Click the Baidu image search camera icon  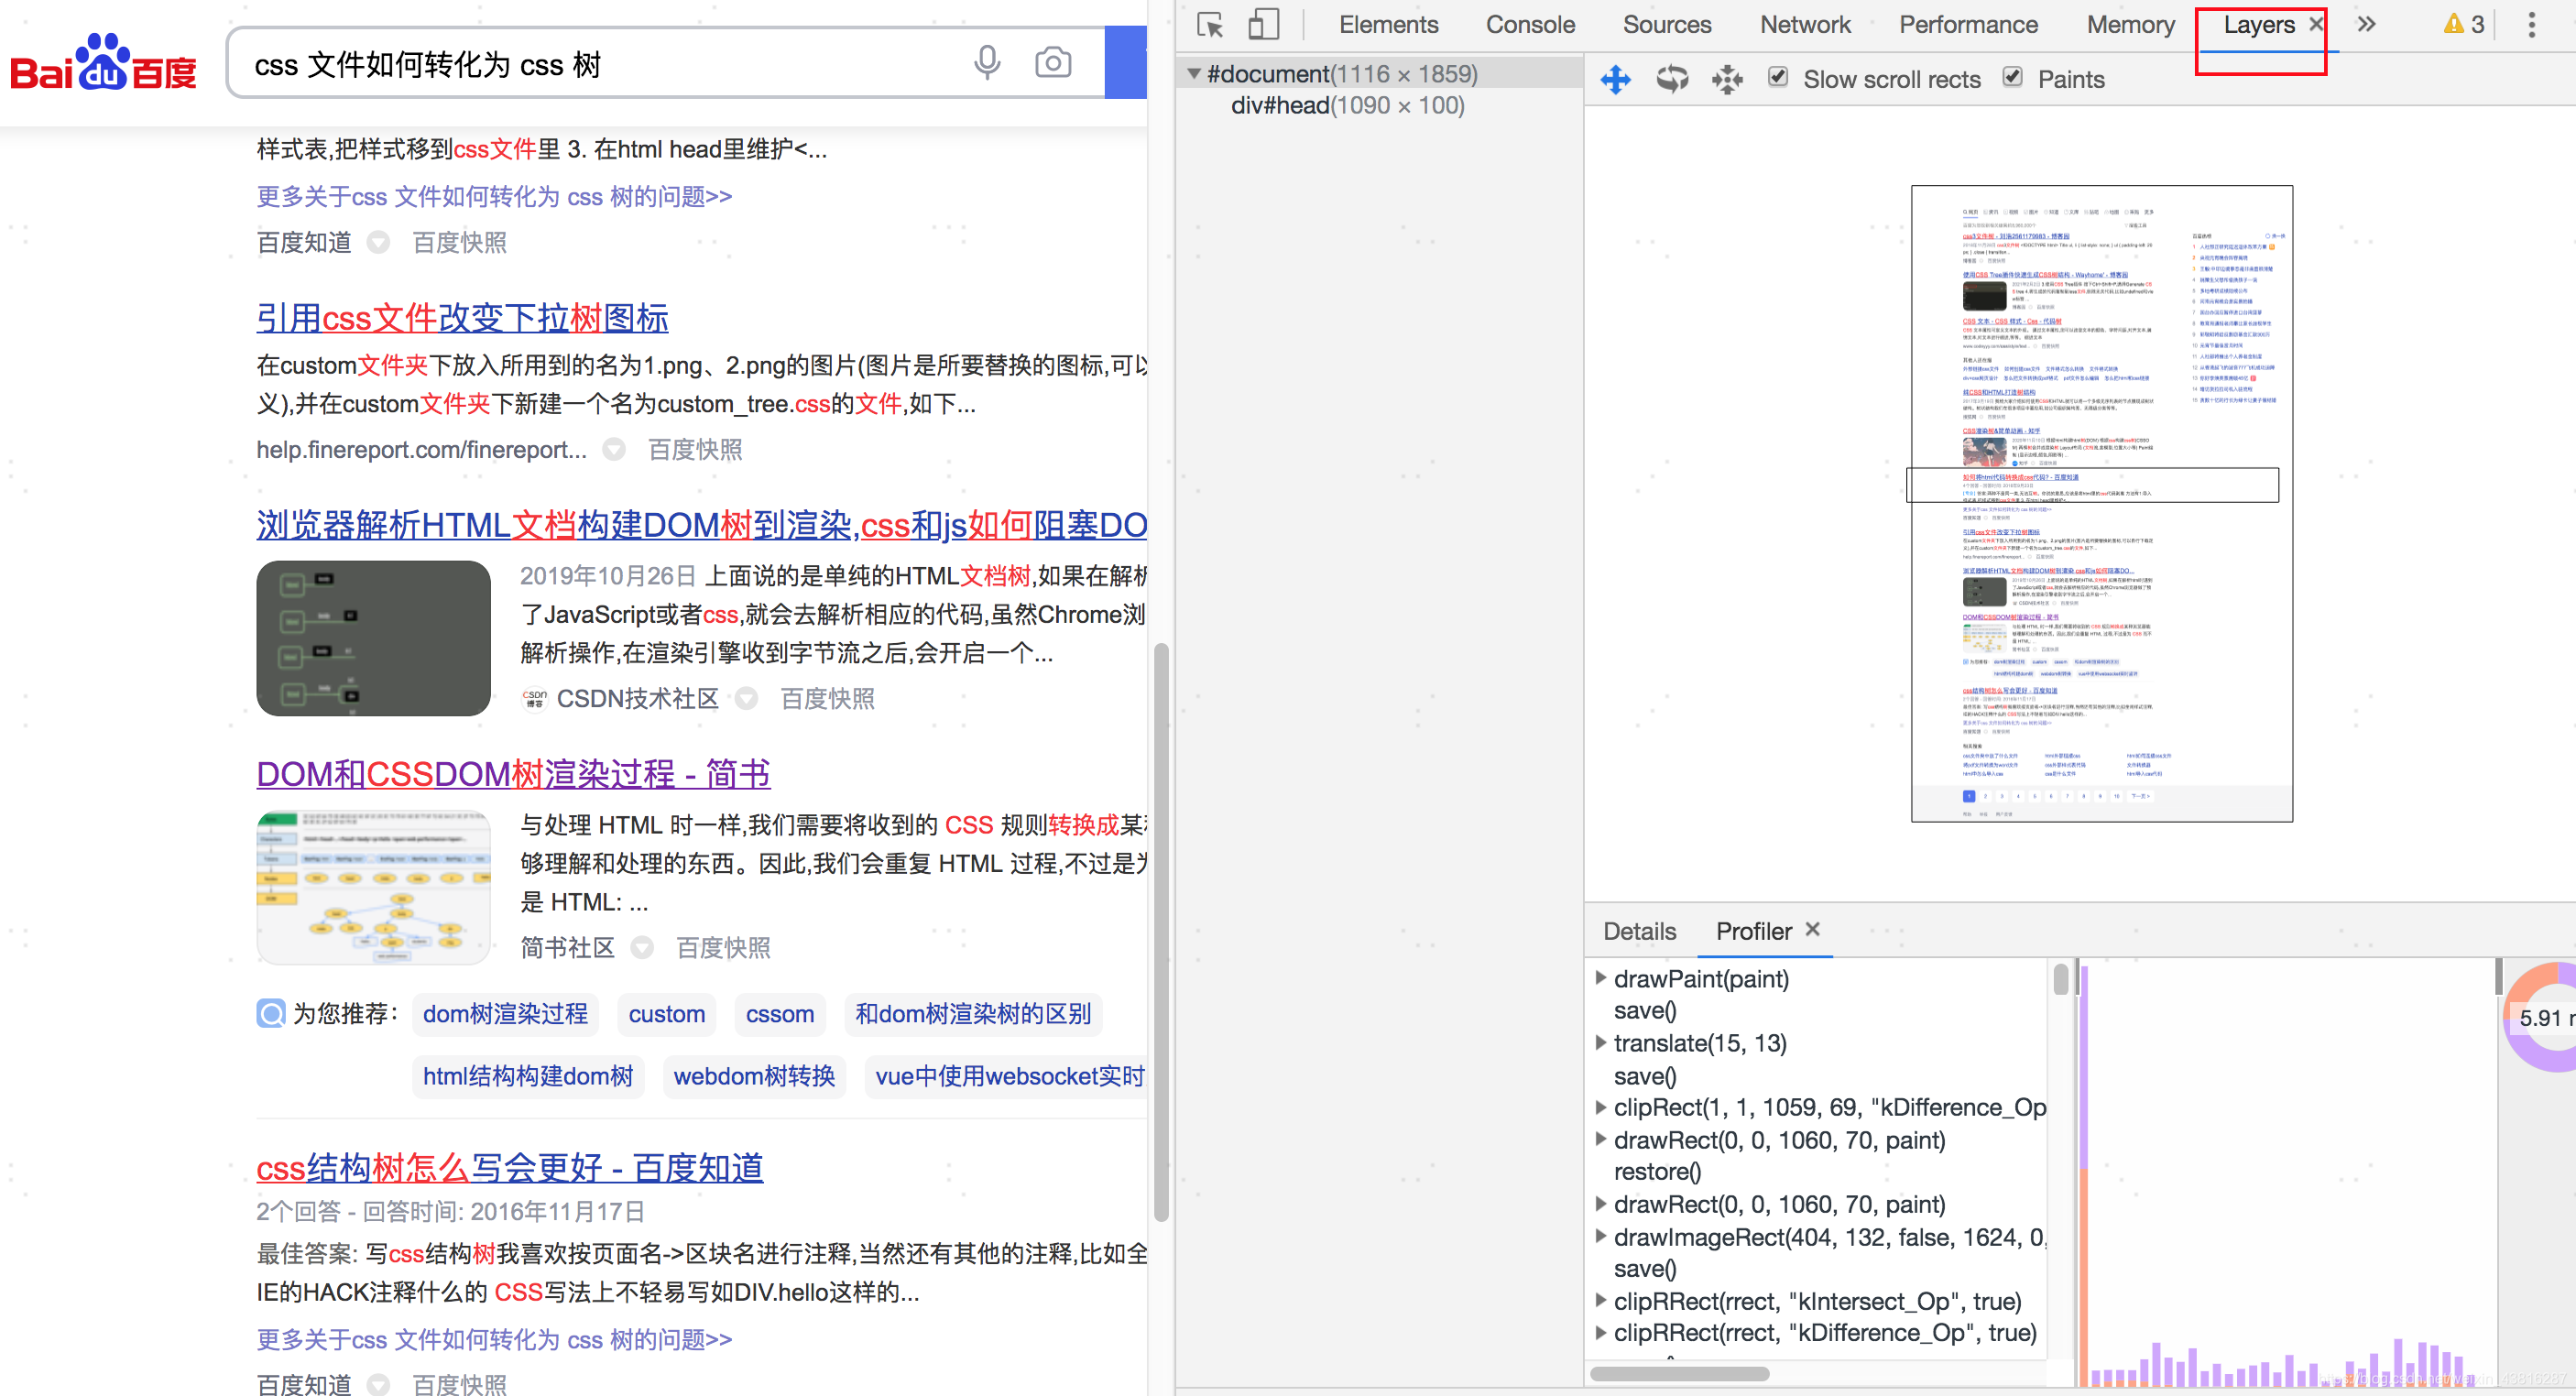point(1052,63)
